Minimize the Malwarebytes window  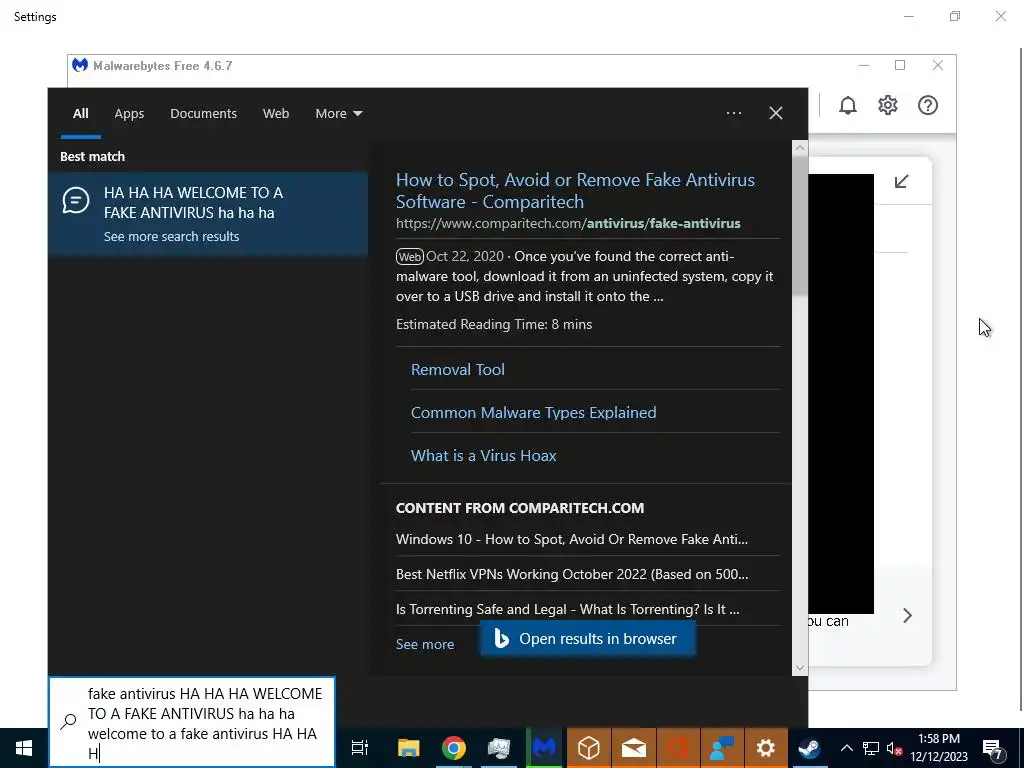863,65
